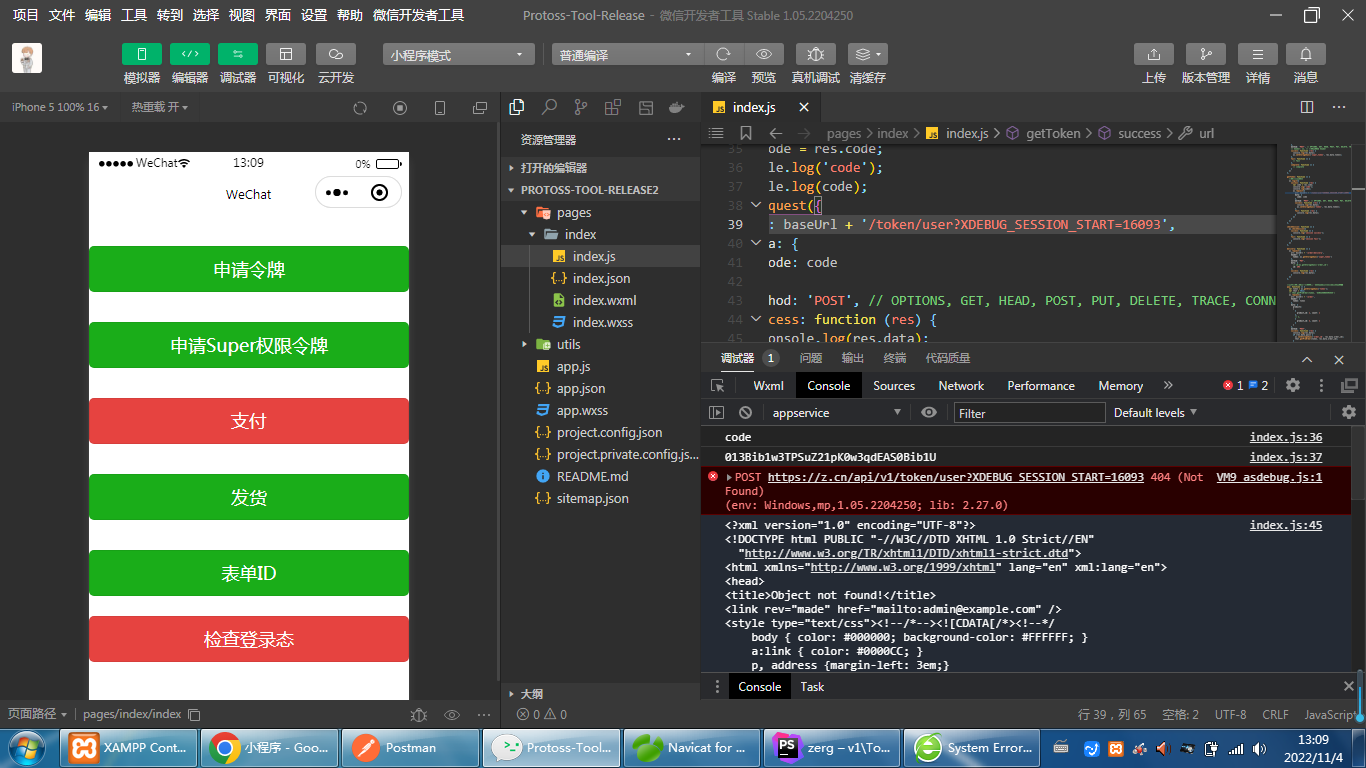The width and height of the screenshot is (1366, 768).
Task: Click the red 支付 button
Action: pos(249,421)
